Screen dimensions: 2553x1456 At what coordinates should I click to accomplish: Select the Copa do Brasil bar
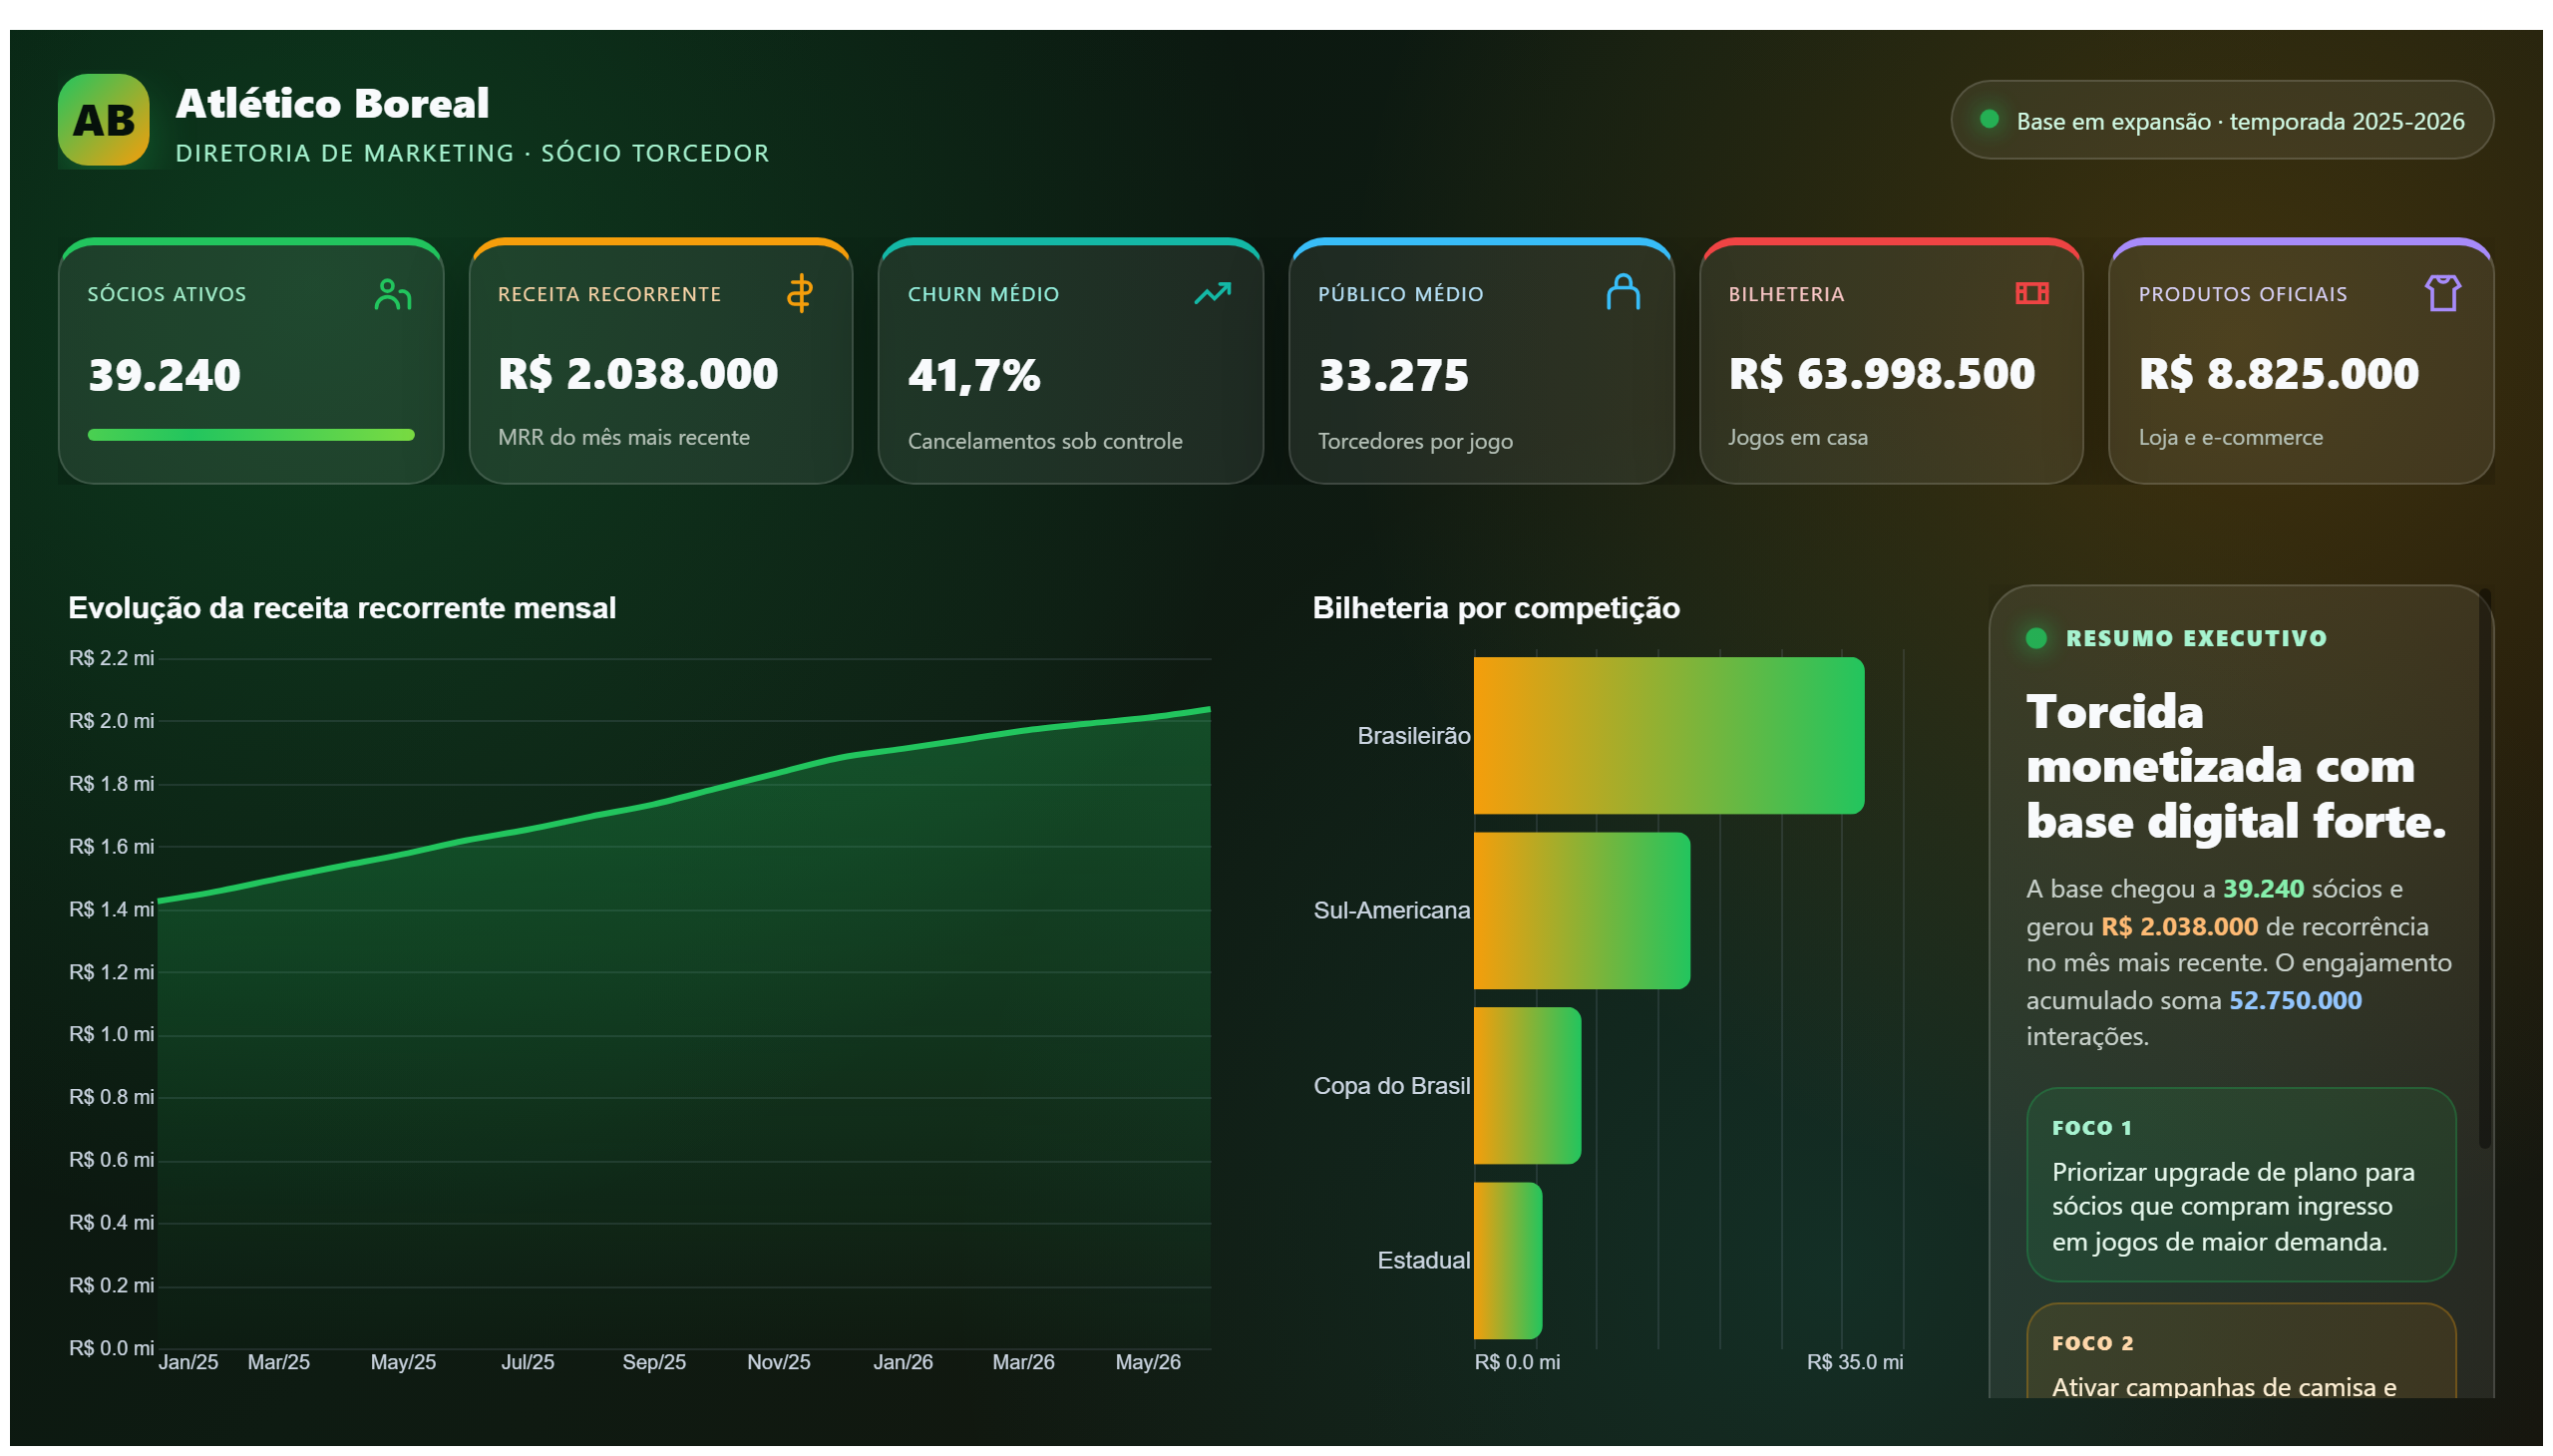coord(1527,1086)
